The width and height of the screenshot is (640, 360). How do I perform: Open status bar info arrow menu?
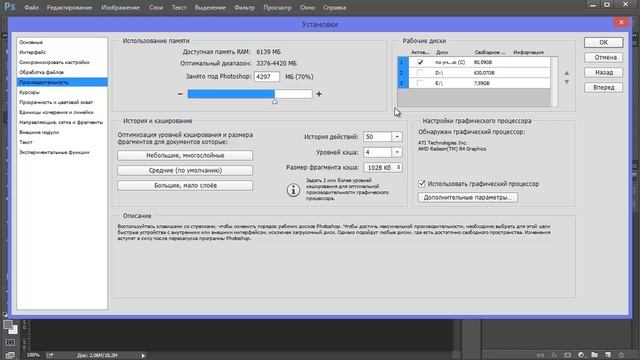[x=143, y=356]
